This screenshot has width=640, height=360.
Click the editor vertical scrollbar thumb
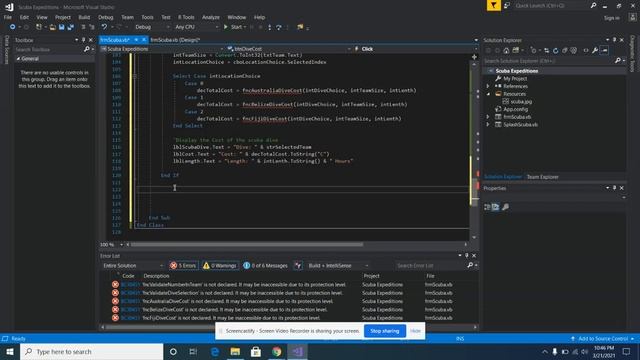(x=474, y=192)
